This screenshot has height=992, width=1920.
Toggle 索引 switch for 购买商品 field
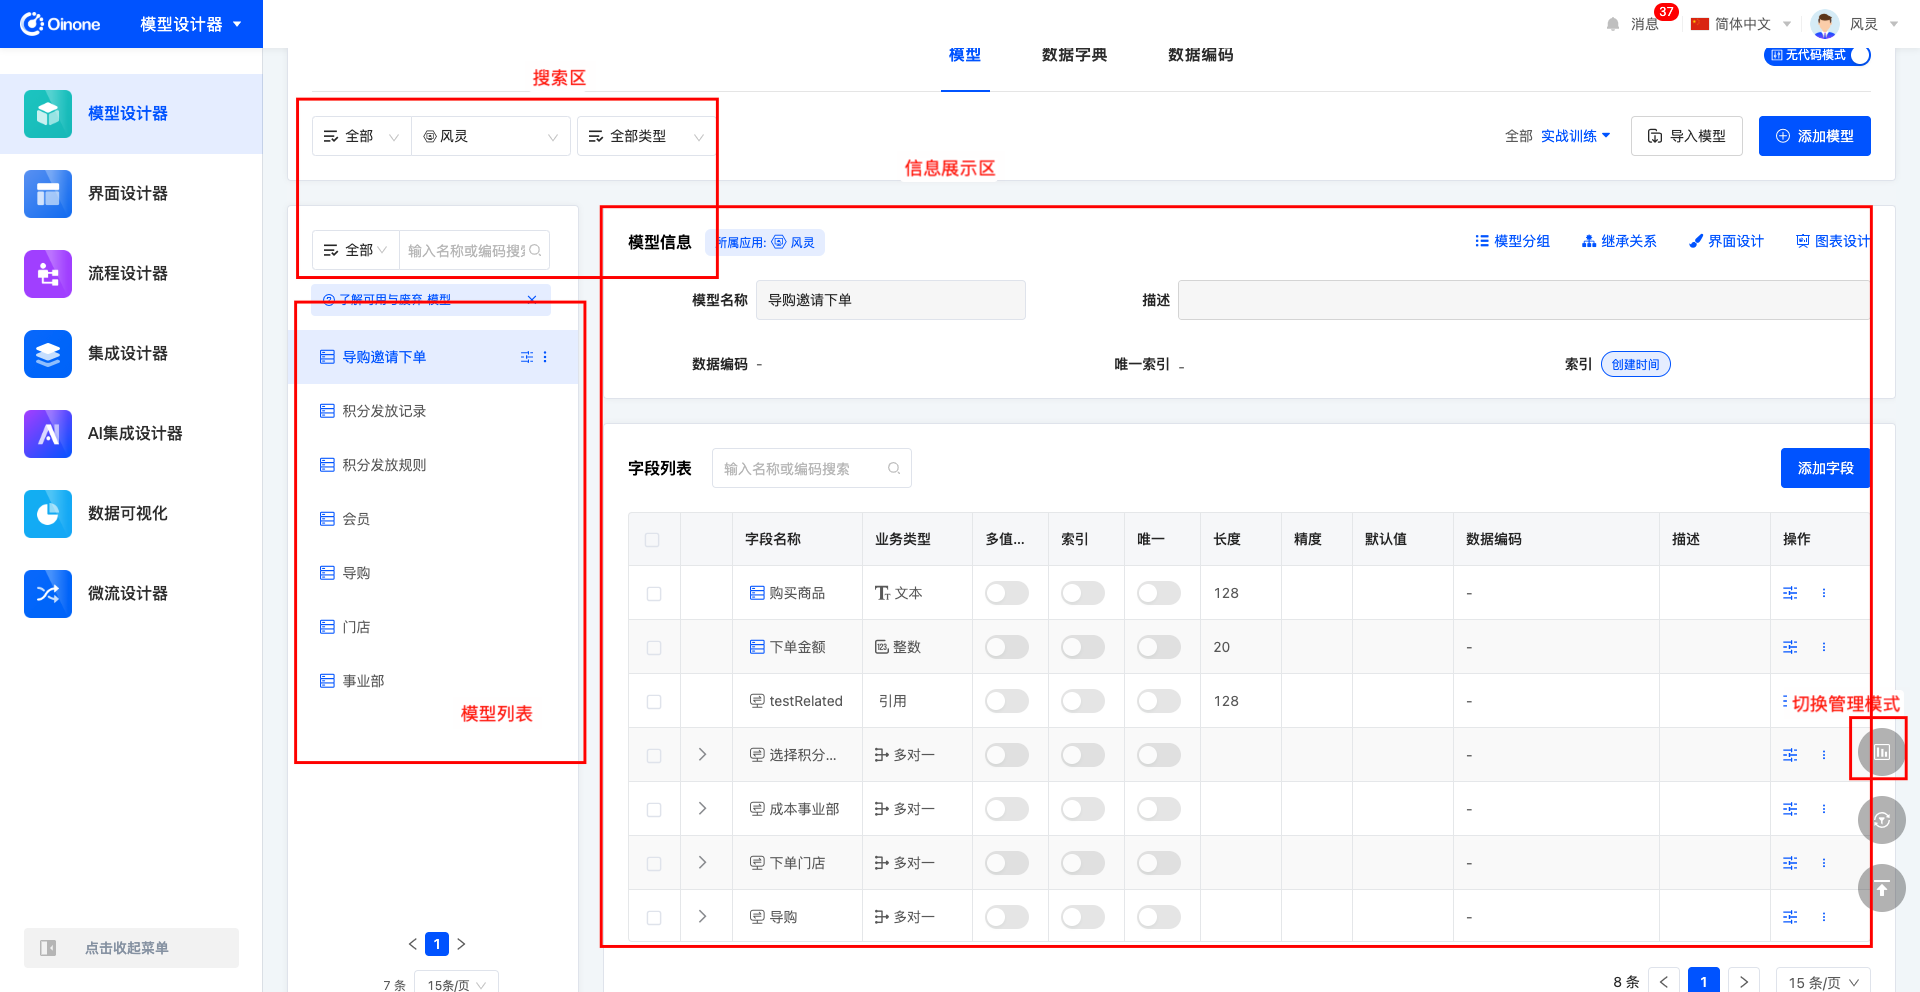coord(1083,593)
